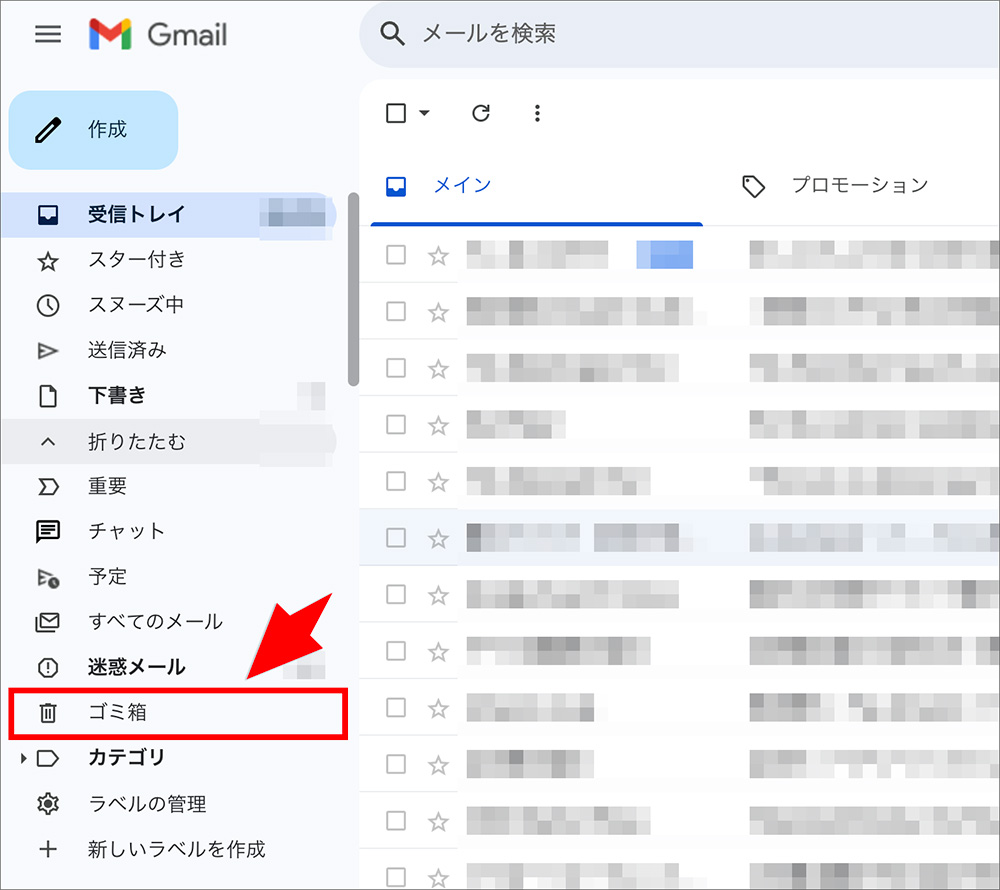The image size is (1000, 890).
Task: Open the more options (three dots) icon
Action: point(537,113)
